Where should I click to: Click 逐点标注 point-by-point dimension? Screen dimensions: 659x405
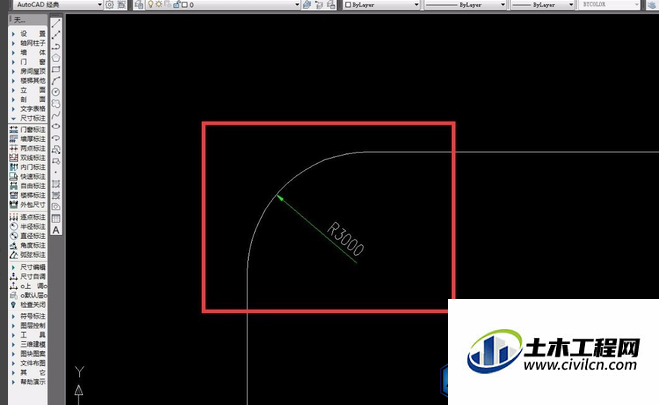click(x=28, y=217)
